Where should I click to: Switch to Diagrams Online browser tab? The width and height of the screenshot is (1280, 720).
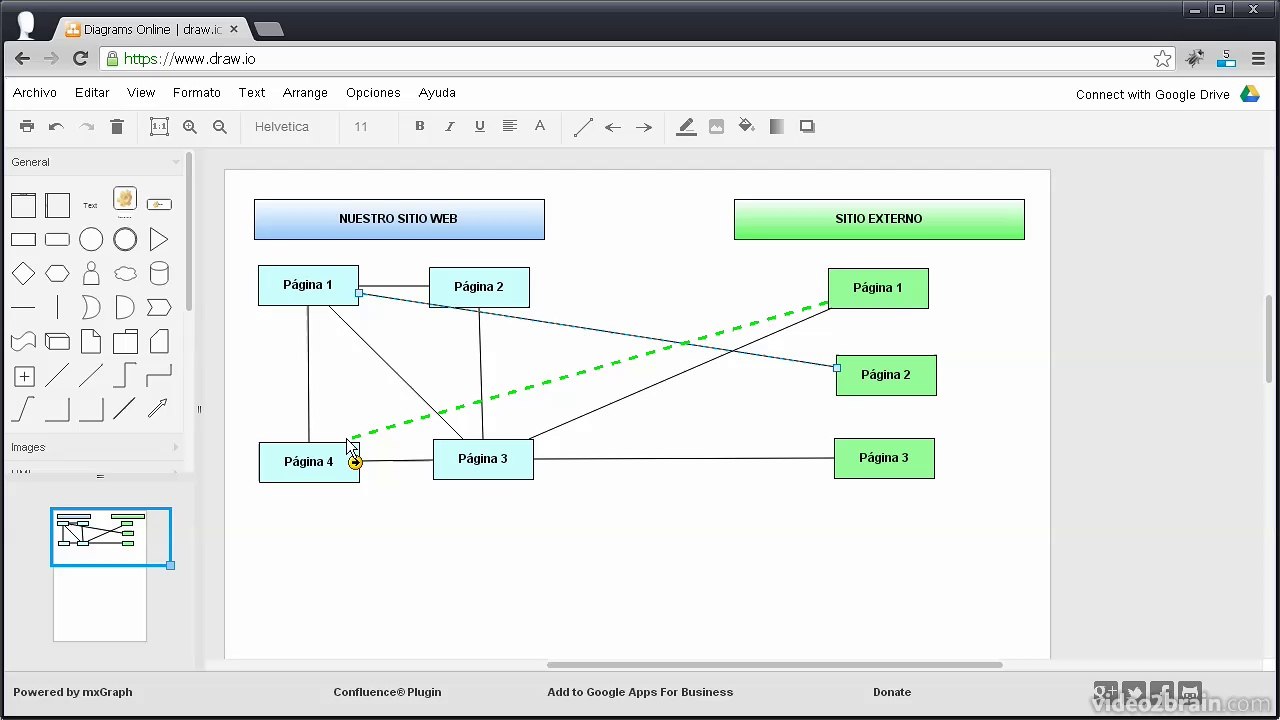(x=148, y=30)
